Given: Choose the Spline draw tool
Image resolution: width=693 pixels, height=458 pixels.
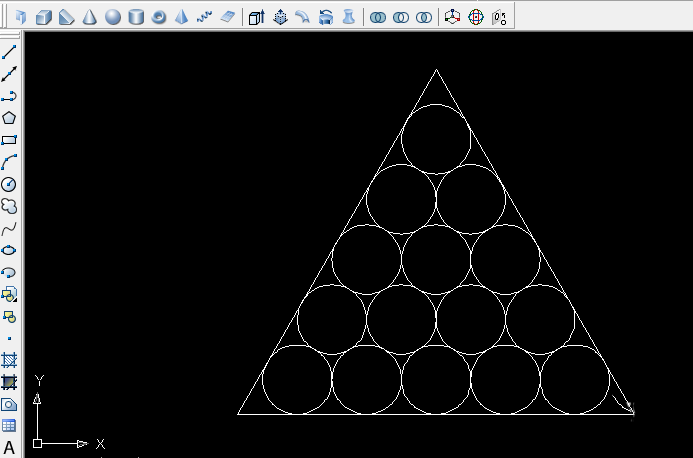Looking at the screenshot, I should [9, 229].
